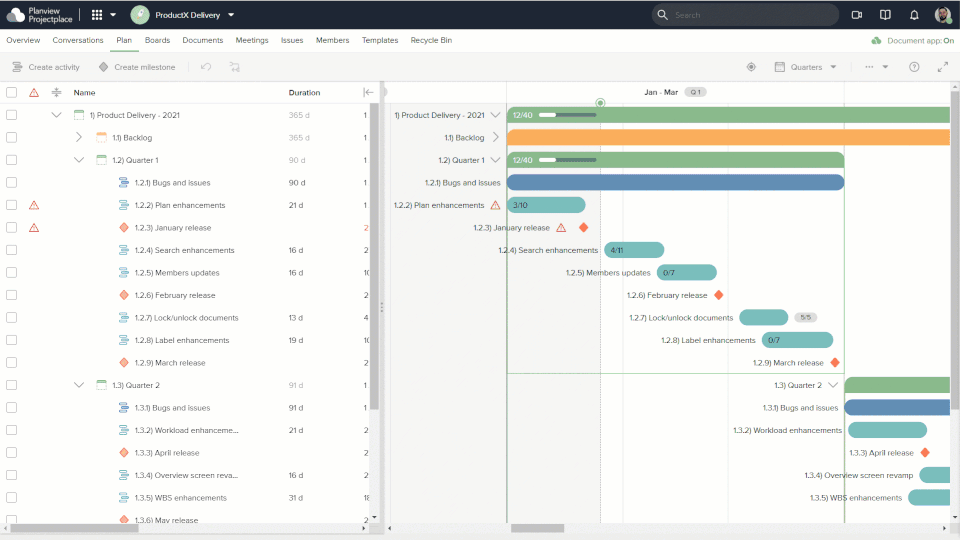Open the Recycle Bin tab
Screen dimensions: 960x540
[x=431, y=40]
